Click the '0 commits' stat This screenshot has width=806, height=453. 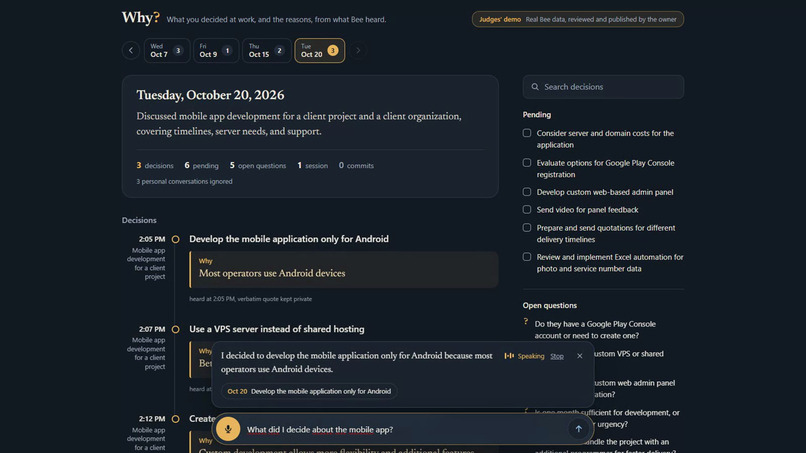(x=356, y=166)
